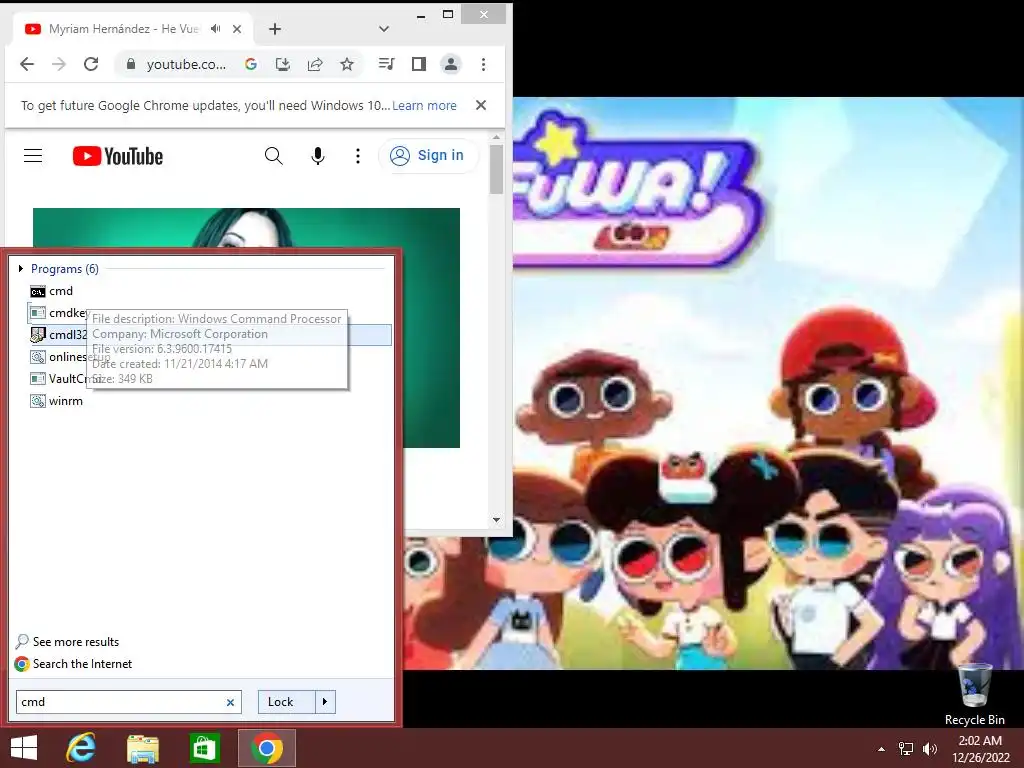Open Chrome tab search chevron
1024x768 pixels.
click(x=384, y=29)
